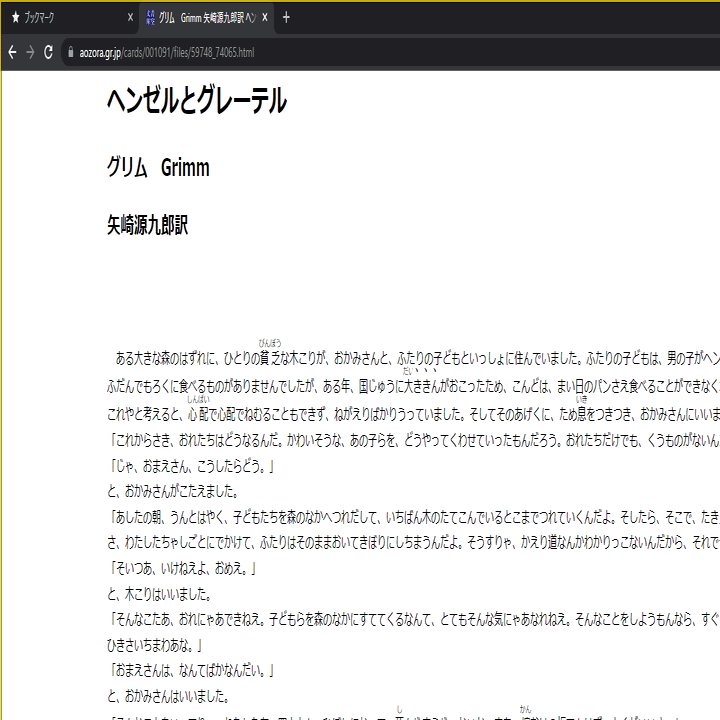Viewport: 720px width, 720px height.
Task: View site info via the lock icon
Action: 70,52
